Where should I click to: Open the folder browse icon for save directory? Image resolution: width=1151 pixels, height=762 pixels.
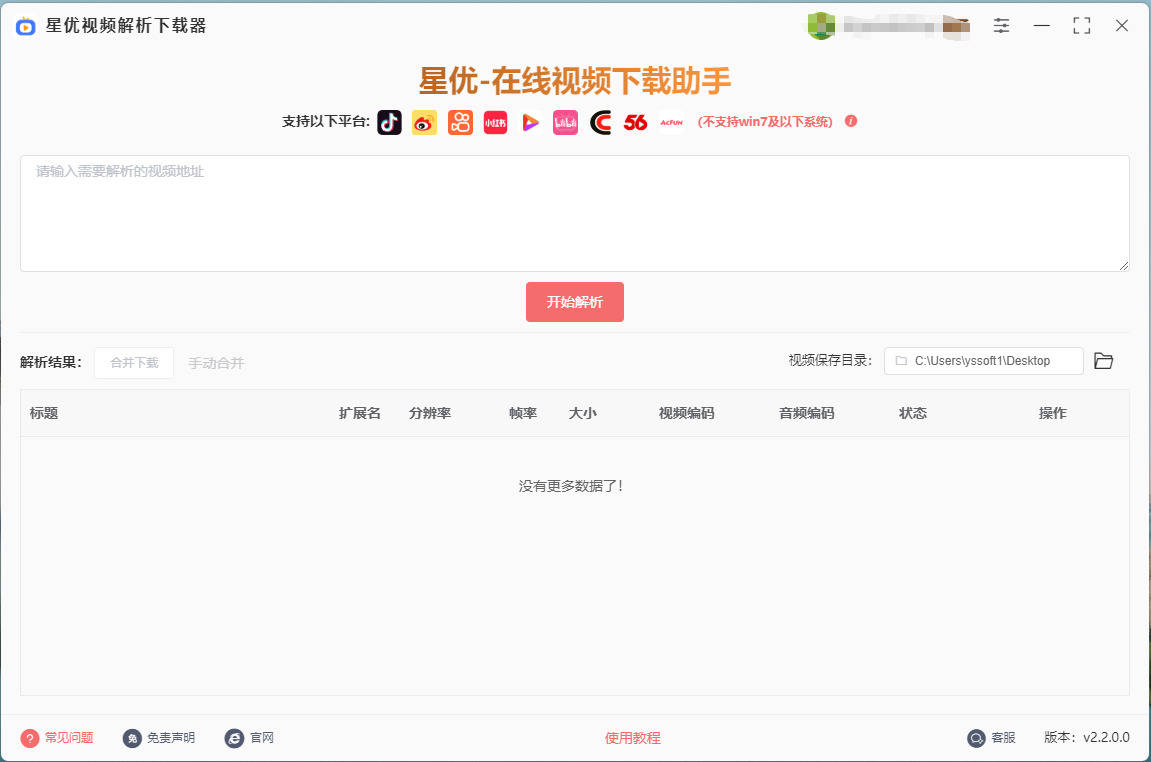point(1103,361)
